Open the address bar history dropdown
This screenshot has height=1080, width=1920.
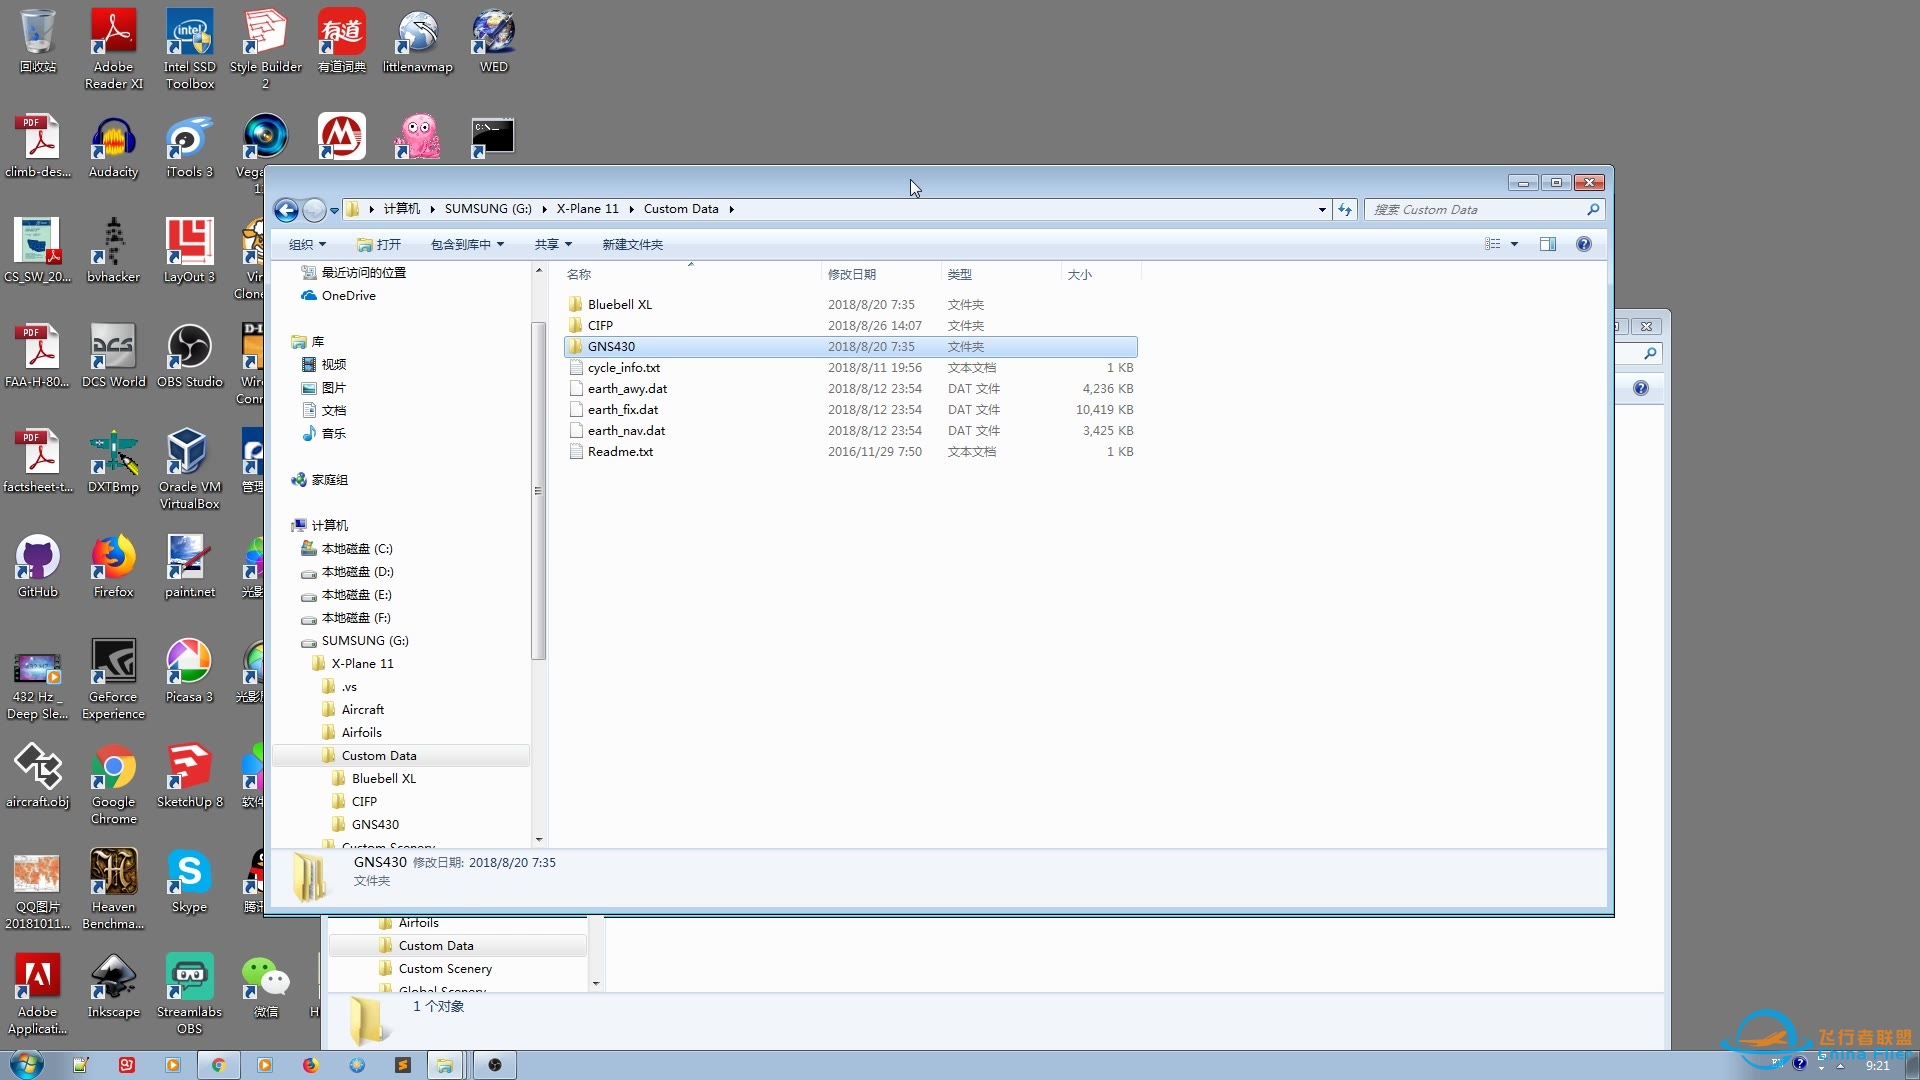(1322, 210)
